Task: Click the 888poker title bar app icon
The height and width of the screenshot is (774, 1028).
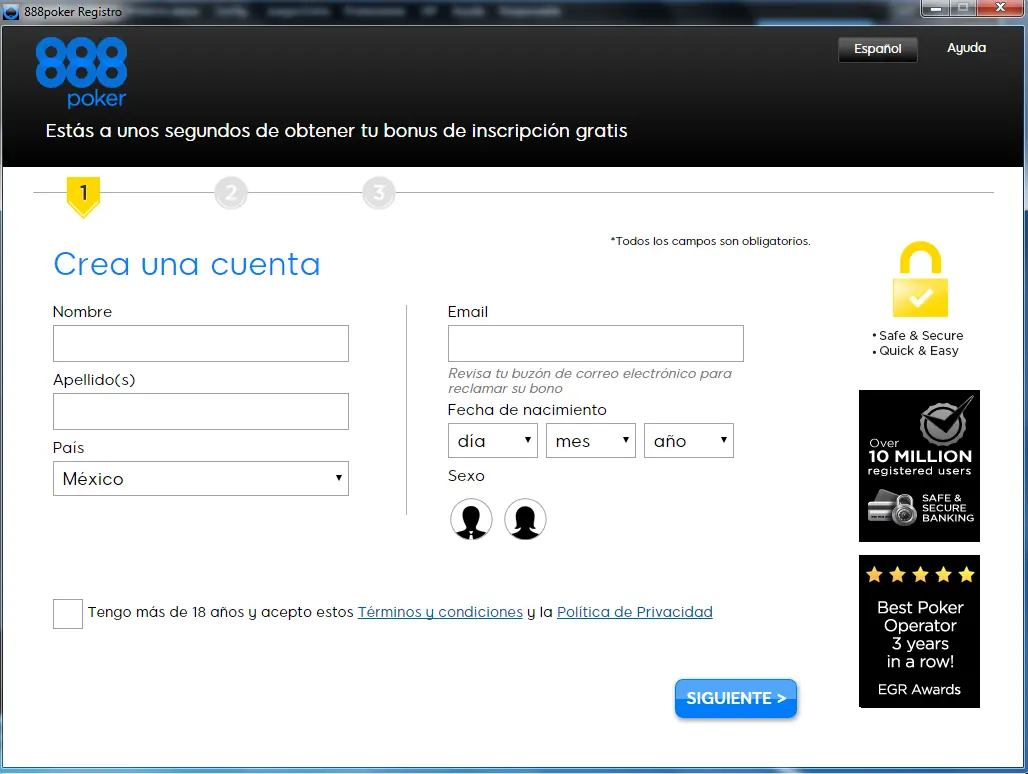Action: 11,12
